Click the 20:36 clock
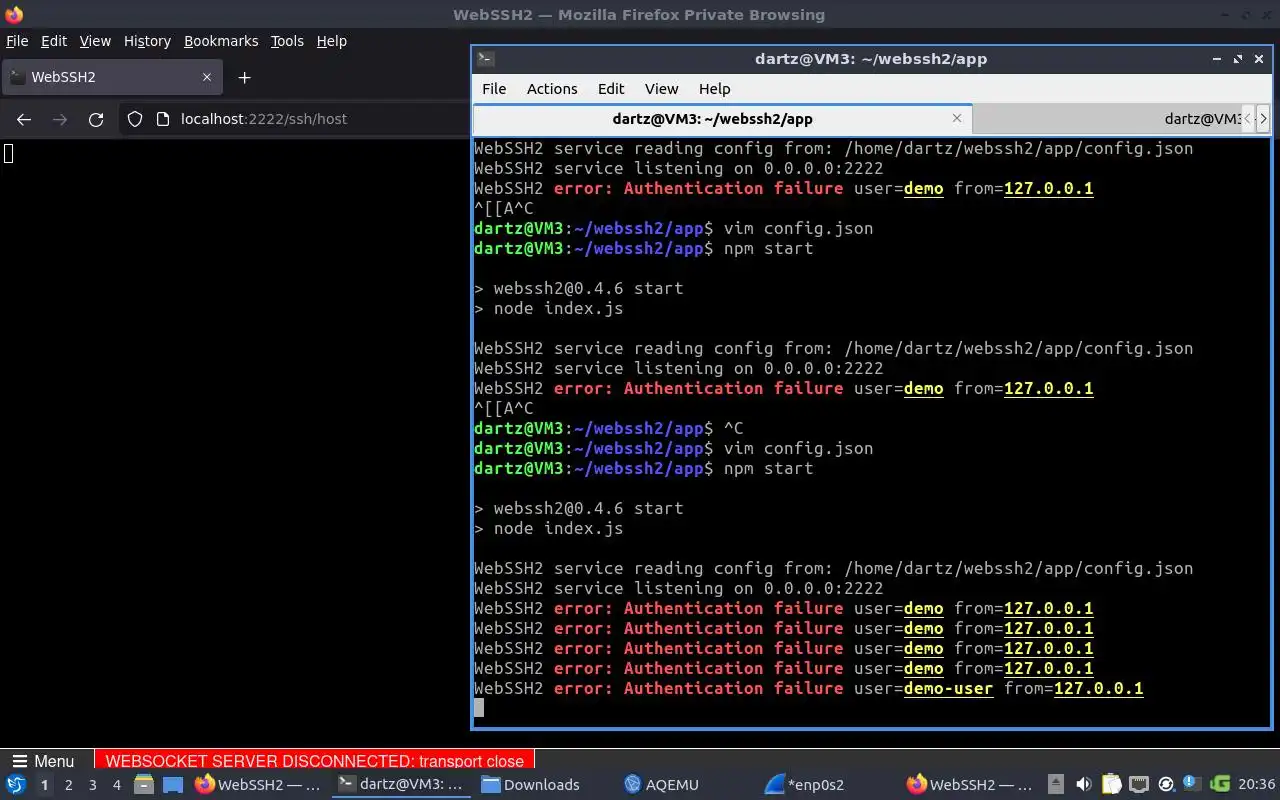Screen dimensions: 1280x800 click(x=1256, y=785)
